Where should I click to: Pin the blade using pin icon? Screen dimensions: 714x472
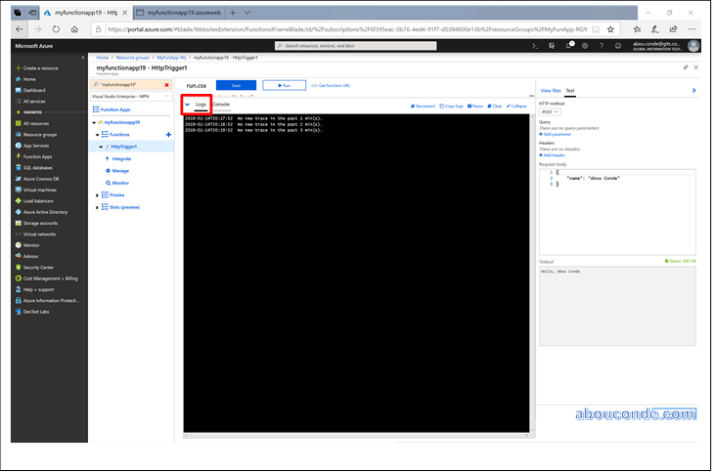point(685,67)
